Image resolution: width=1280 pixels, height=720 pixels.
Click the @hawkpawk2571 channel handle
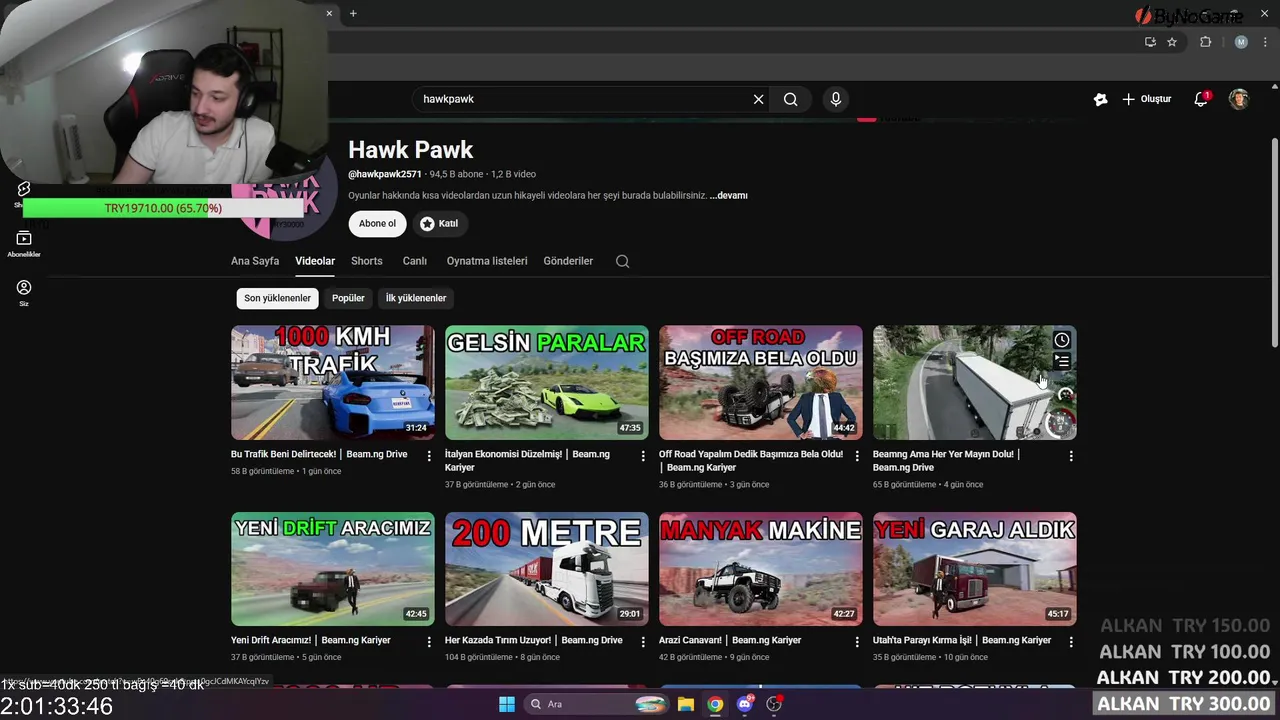(x=385, y=174)
